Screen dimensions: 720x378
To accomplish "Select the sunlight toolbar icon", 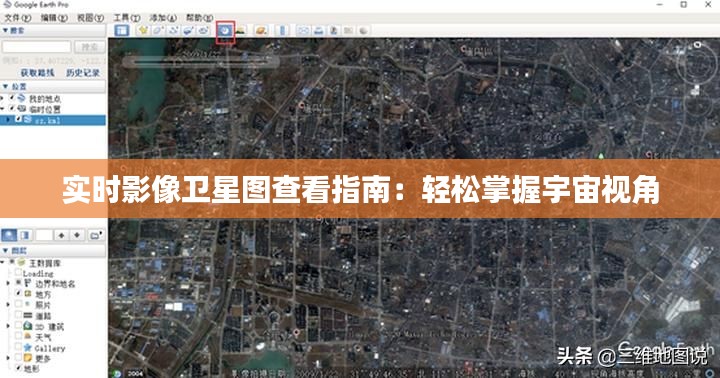I will (240, 31).
